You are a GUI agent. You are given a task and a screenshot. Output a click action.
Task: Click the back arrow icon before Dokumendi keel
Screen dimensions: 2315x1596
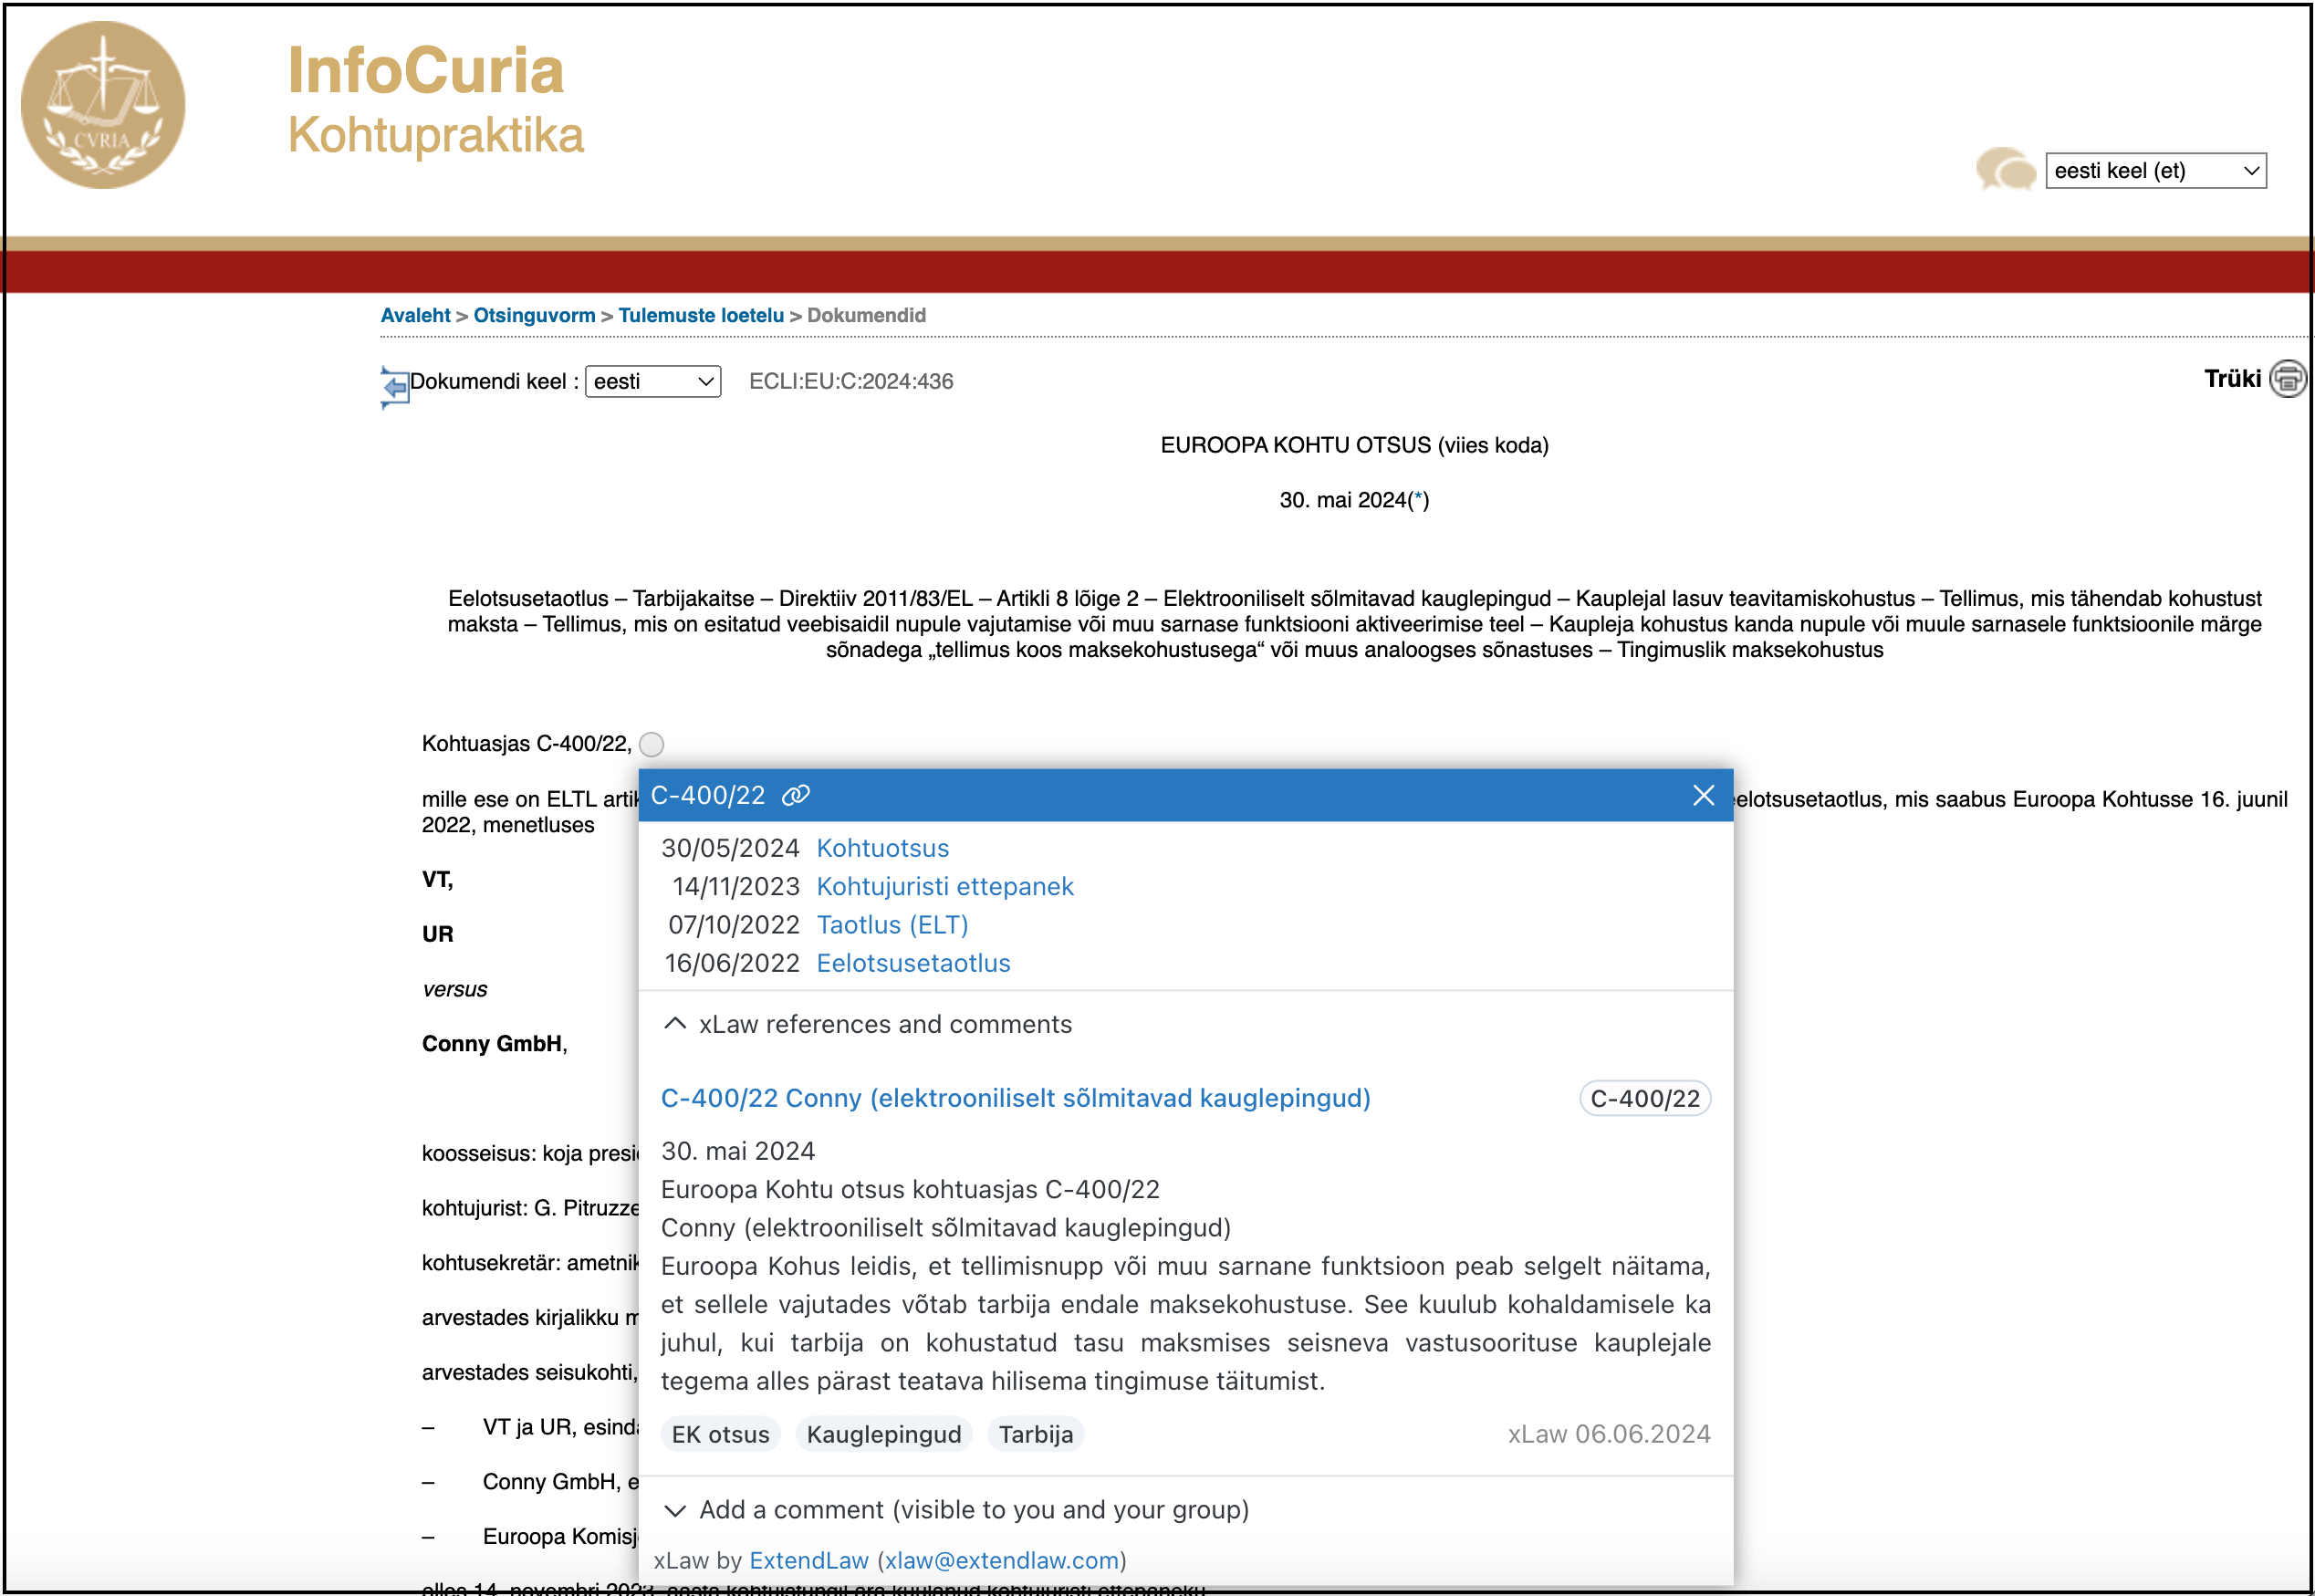tap(395, 385)
